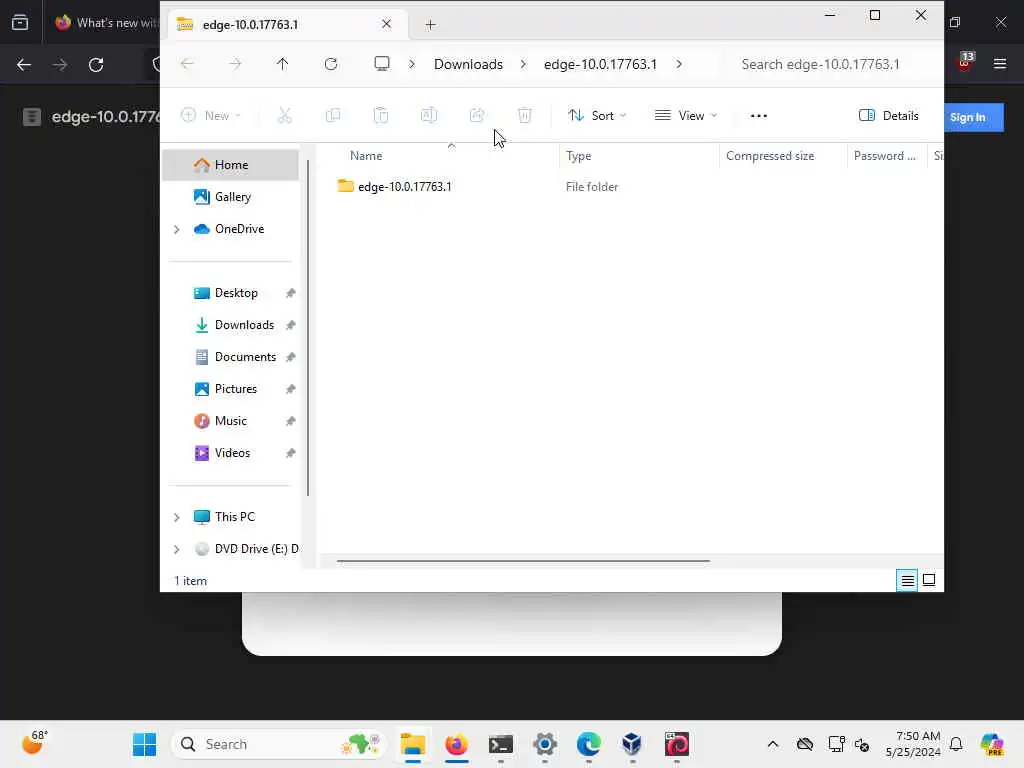
Task: Click the Delete trash icon
Action: [524, 116]
